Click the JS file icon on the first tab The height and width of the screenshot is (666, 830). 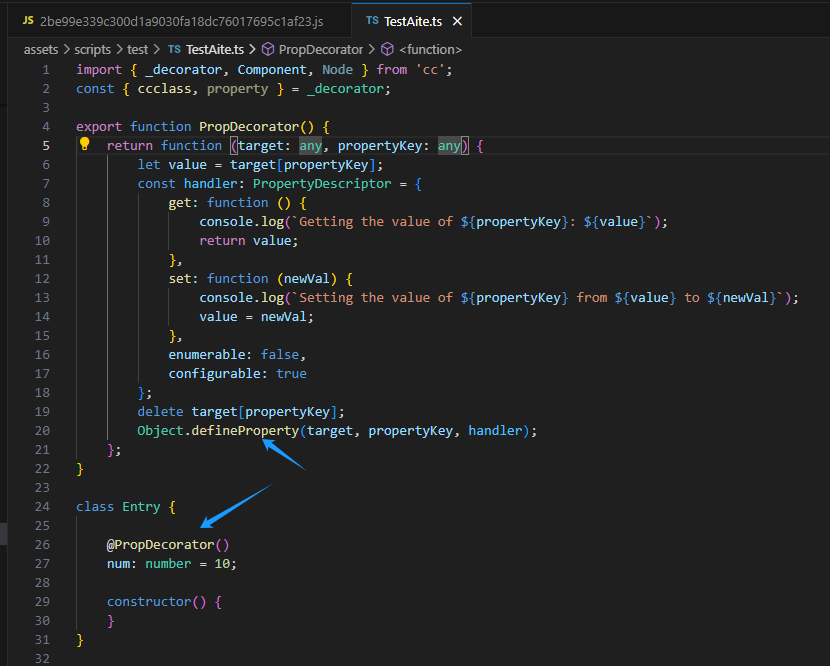(x=28, y=20)
